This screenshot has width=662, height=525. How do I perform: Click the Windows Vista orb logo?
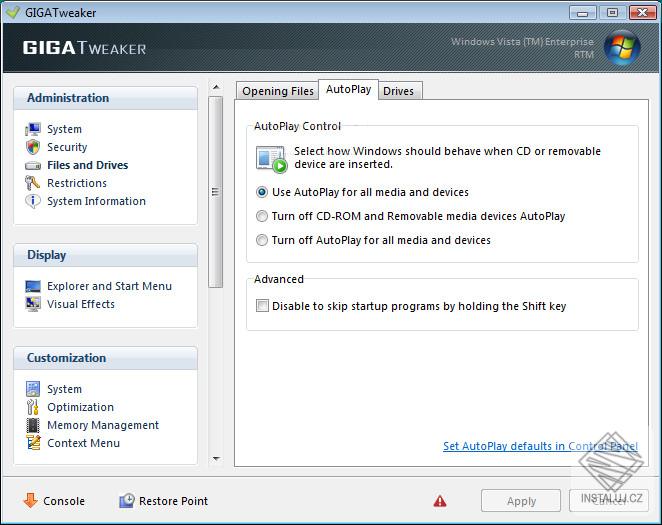pyautogui.click(x=621, y=47)
